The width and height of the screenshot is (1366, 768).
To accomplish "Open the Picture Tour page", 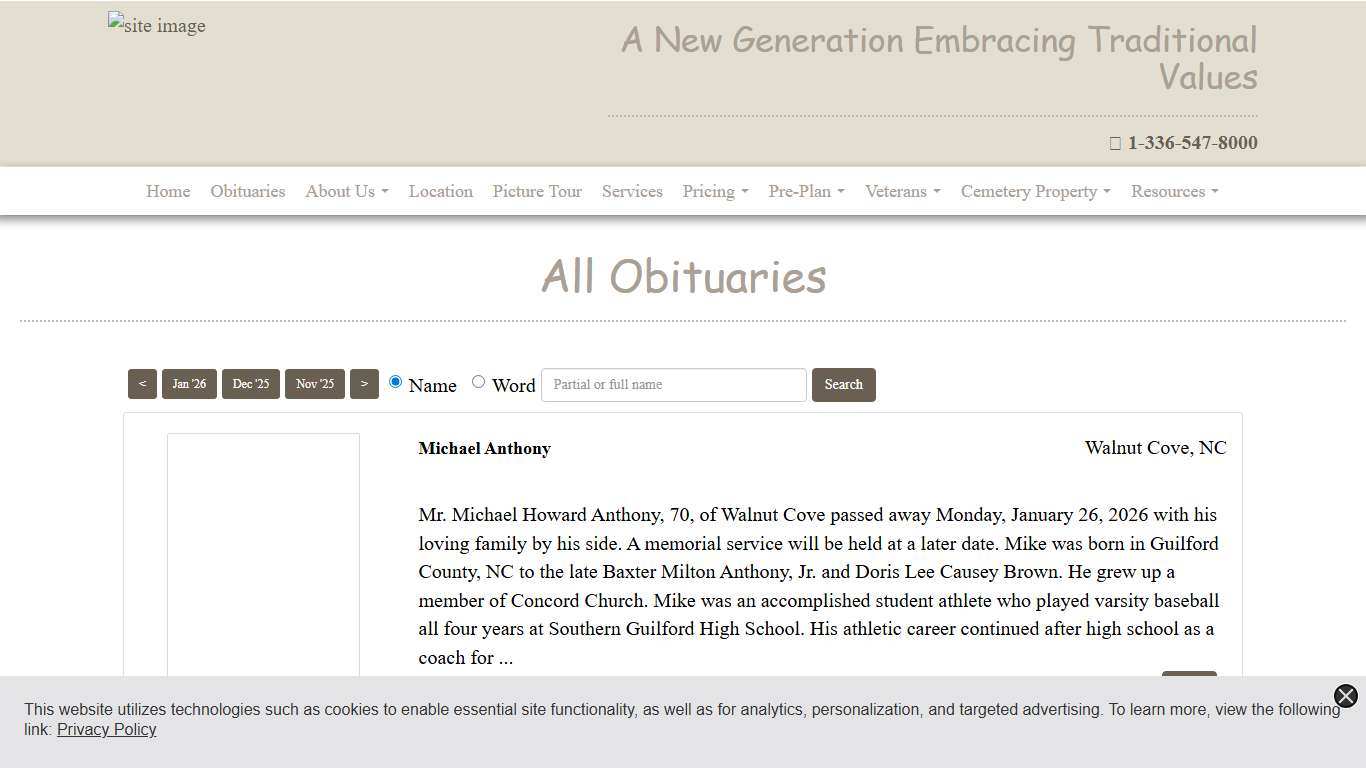I will (536, 191).
